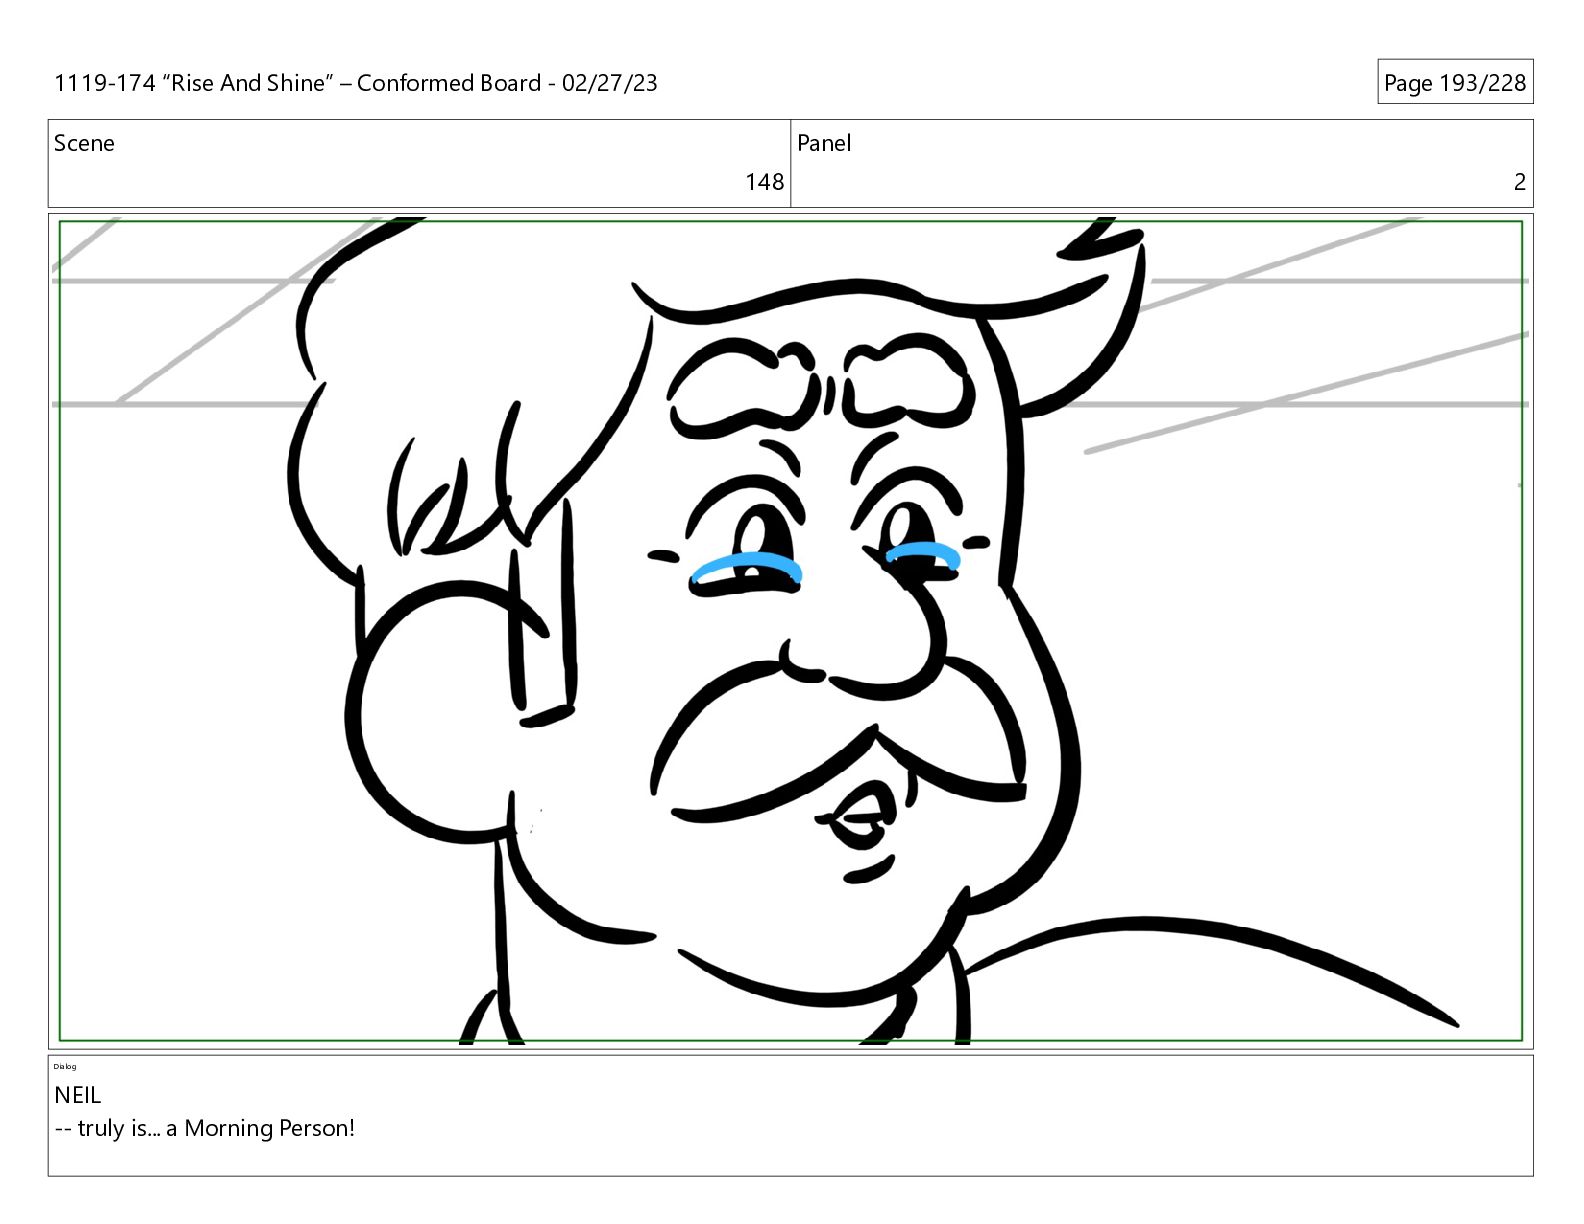Screen dimensions: 1584x1224
Task: Select the Page 193/228 box
Action: click(x=1455, y=82)
